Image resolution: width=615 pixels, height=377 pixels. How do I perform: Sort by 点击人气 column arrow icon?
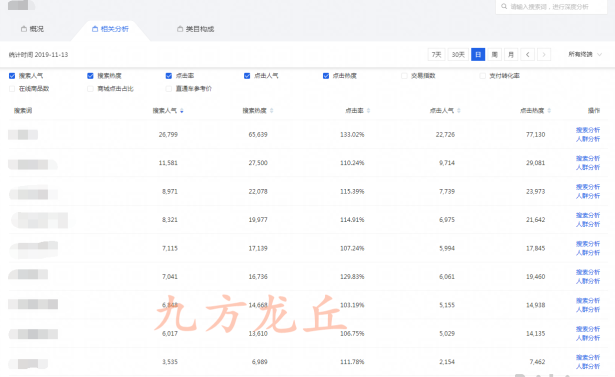point(459,111)
